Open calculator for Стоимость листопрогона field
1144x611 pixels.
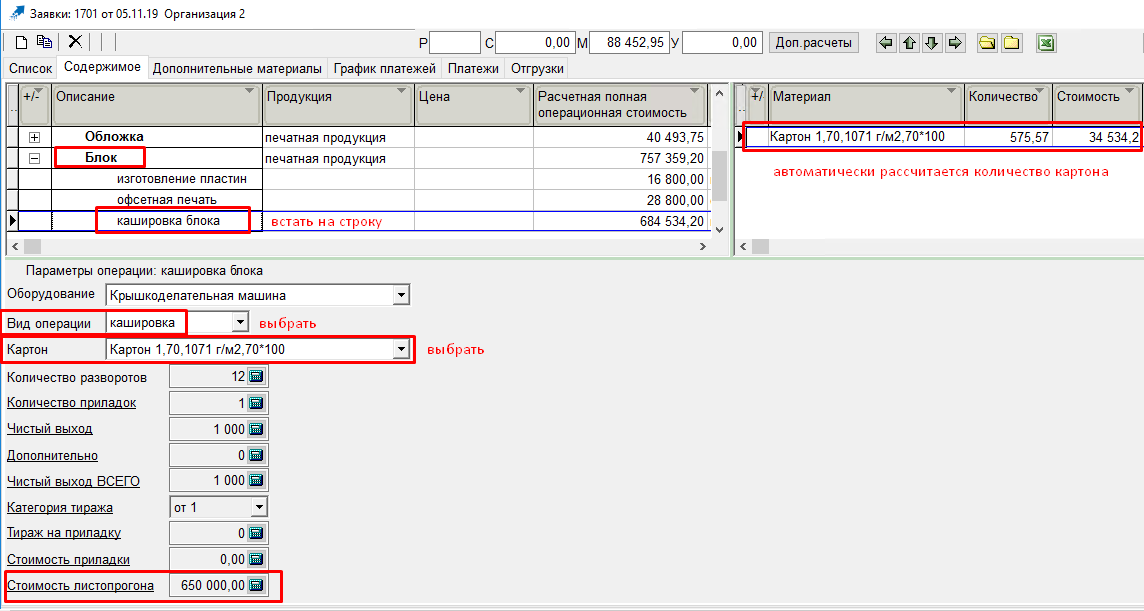(x=256, y=585)
